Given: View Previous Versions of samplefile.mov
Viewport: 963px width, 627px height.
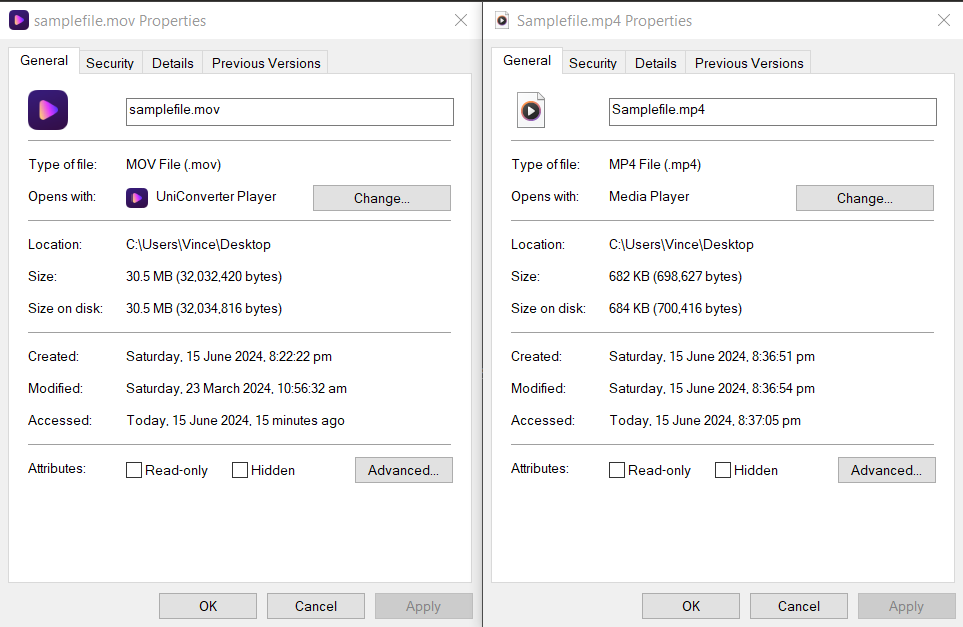Looking at the screenshot, I should coord(264,62).
